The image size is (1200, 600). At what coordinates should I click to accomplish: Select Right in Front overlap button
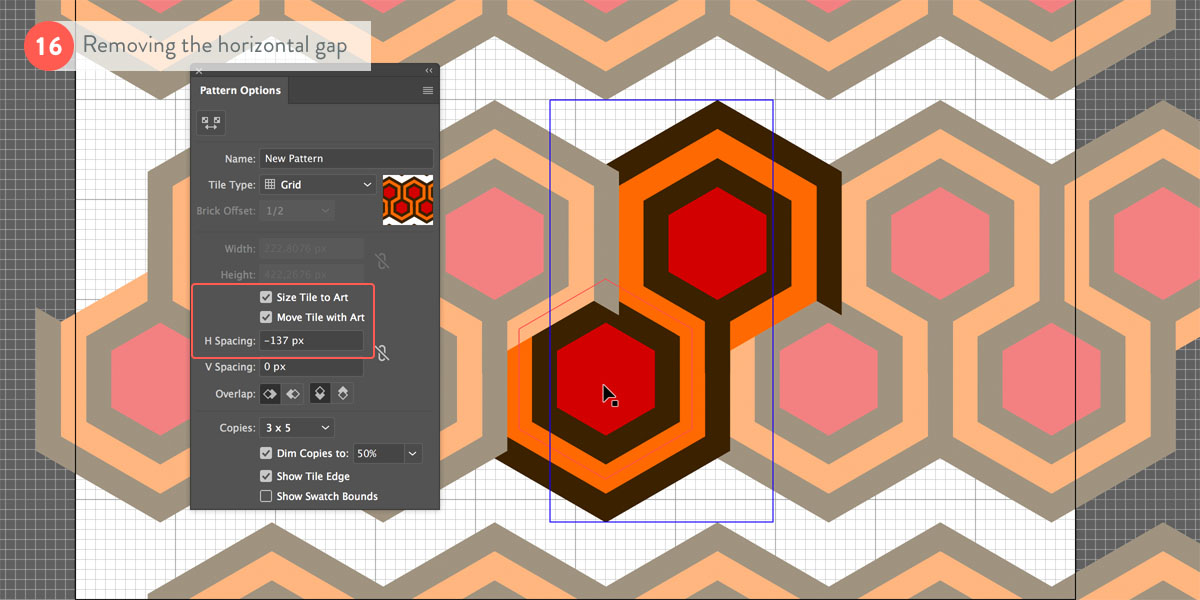(x=293, y=394)
